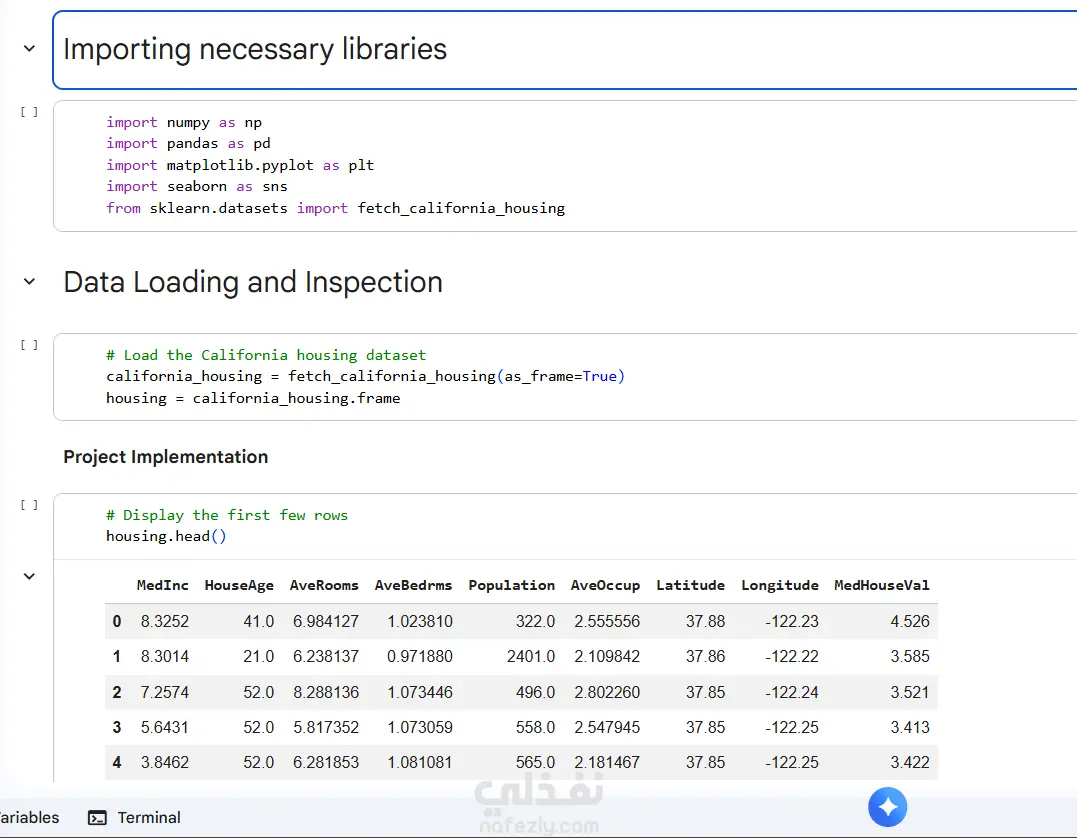Click the MedInc column header
Image resolution: width=1077 pixels, height=838 pixels.
point(162,585)
